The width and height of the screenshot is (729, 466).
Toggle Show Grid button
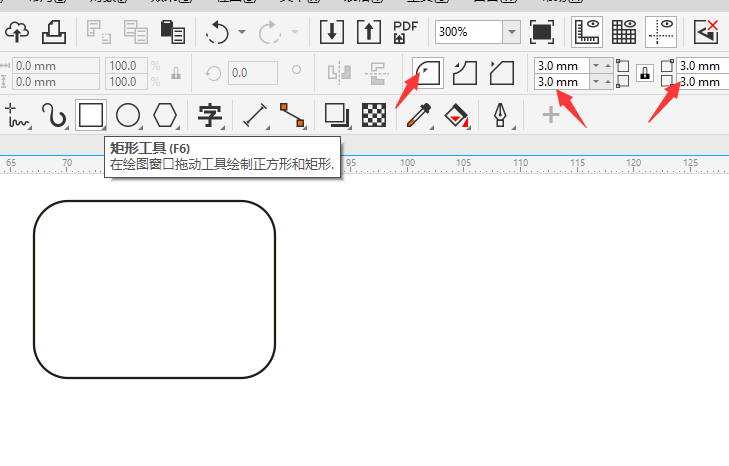point(624,32)
